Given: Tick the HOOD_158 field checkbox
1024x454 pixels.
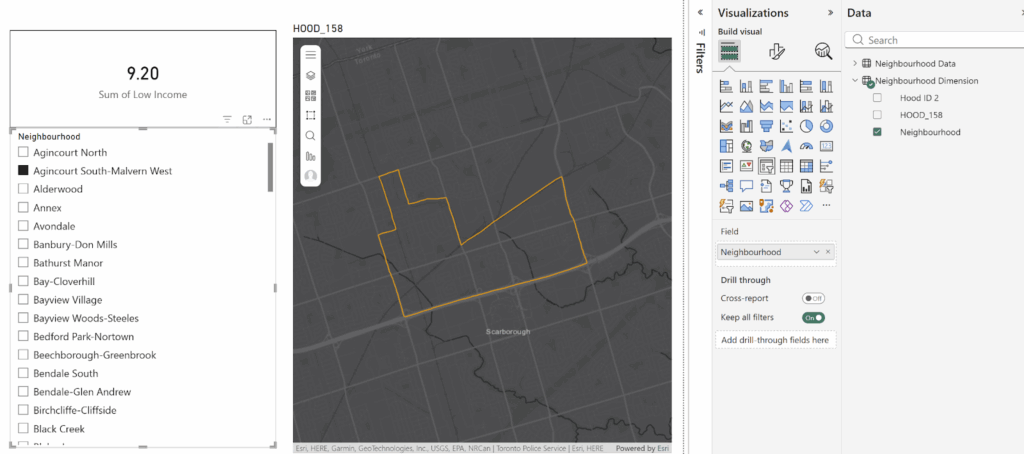Looking at the screenshot, I should pos(877,115).
